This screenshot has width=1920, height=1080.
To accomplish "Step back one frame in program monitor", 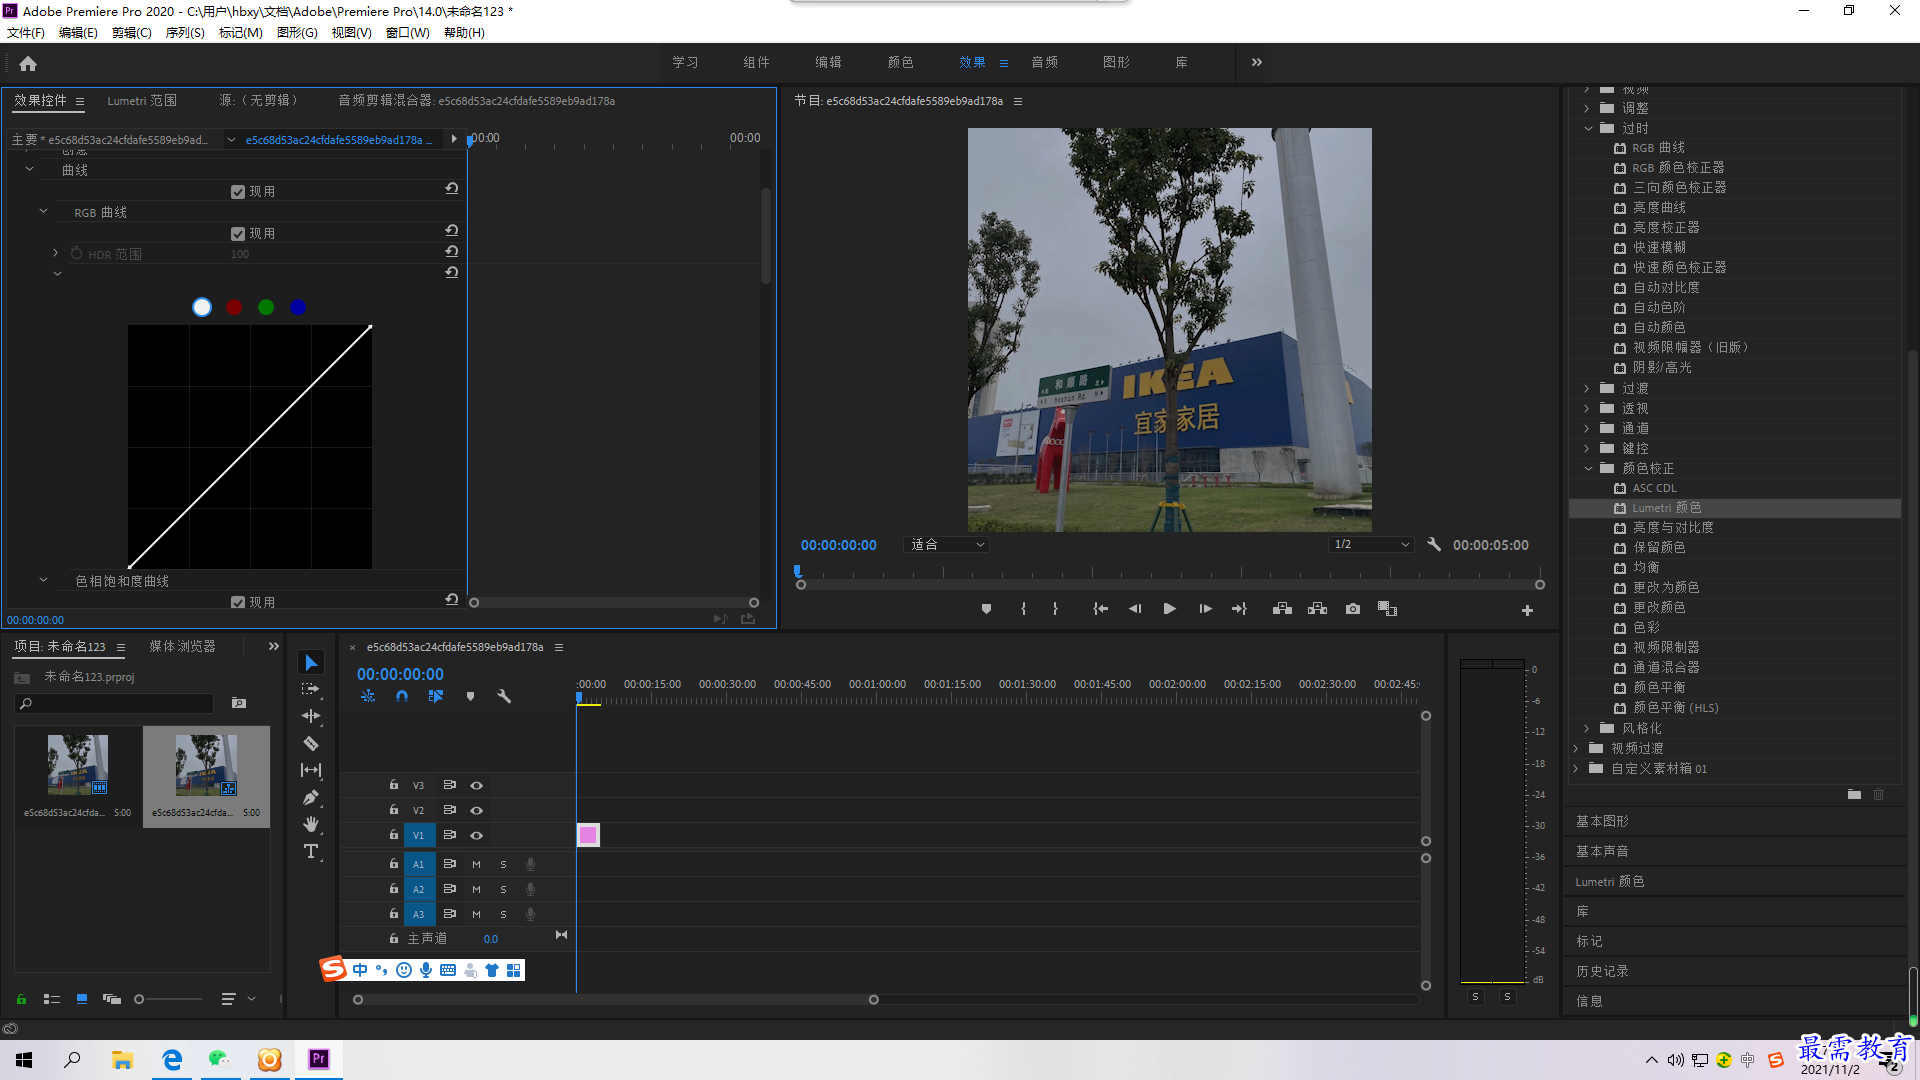I will coord(1135,609).
